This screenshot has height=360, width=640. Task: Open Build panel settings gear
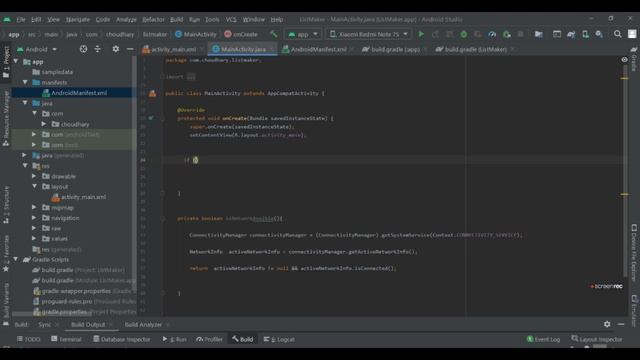607,324
